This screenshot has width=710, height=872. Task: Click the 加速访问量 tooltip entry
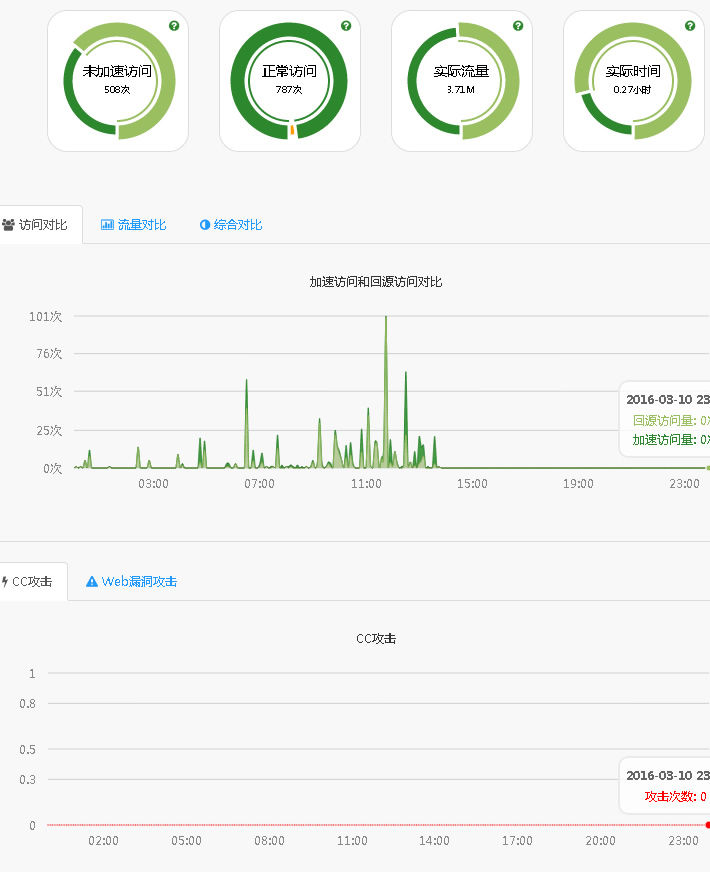[x=671, y=440]
